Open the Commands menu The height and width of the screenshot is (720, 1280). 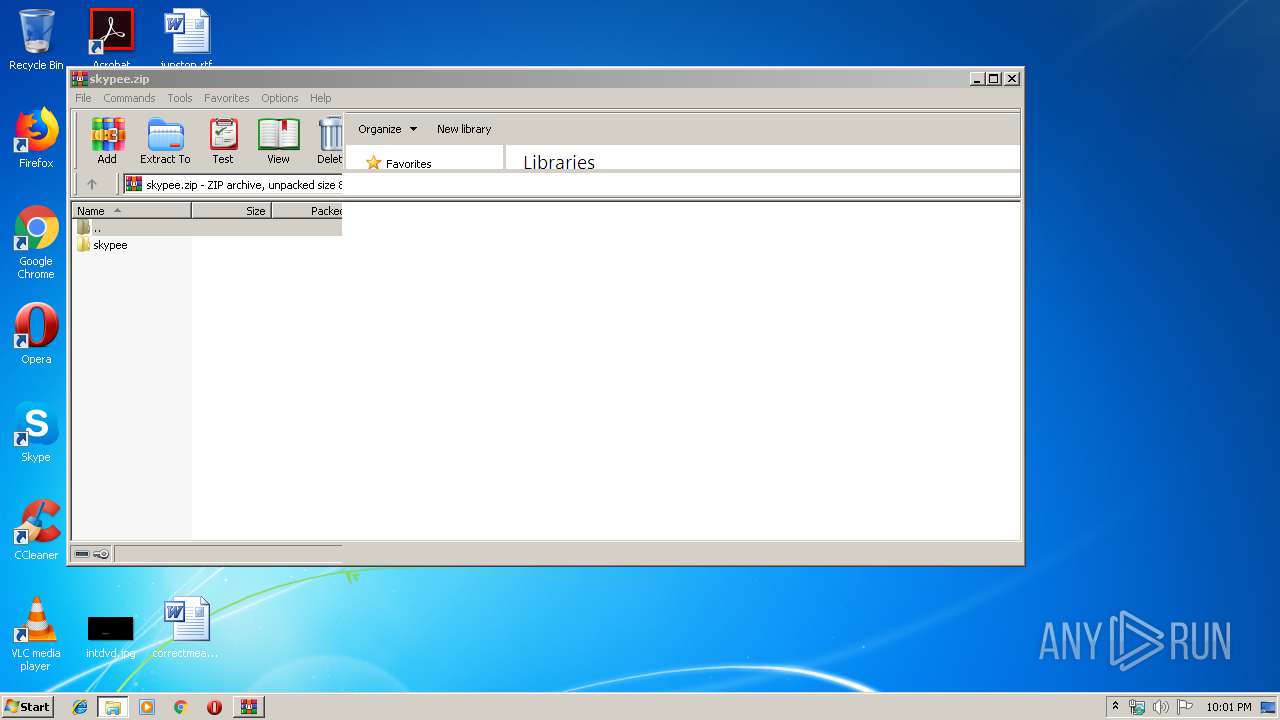click(129, 98)
